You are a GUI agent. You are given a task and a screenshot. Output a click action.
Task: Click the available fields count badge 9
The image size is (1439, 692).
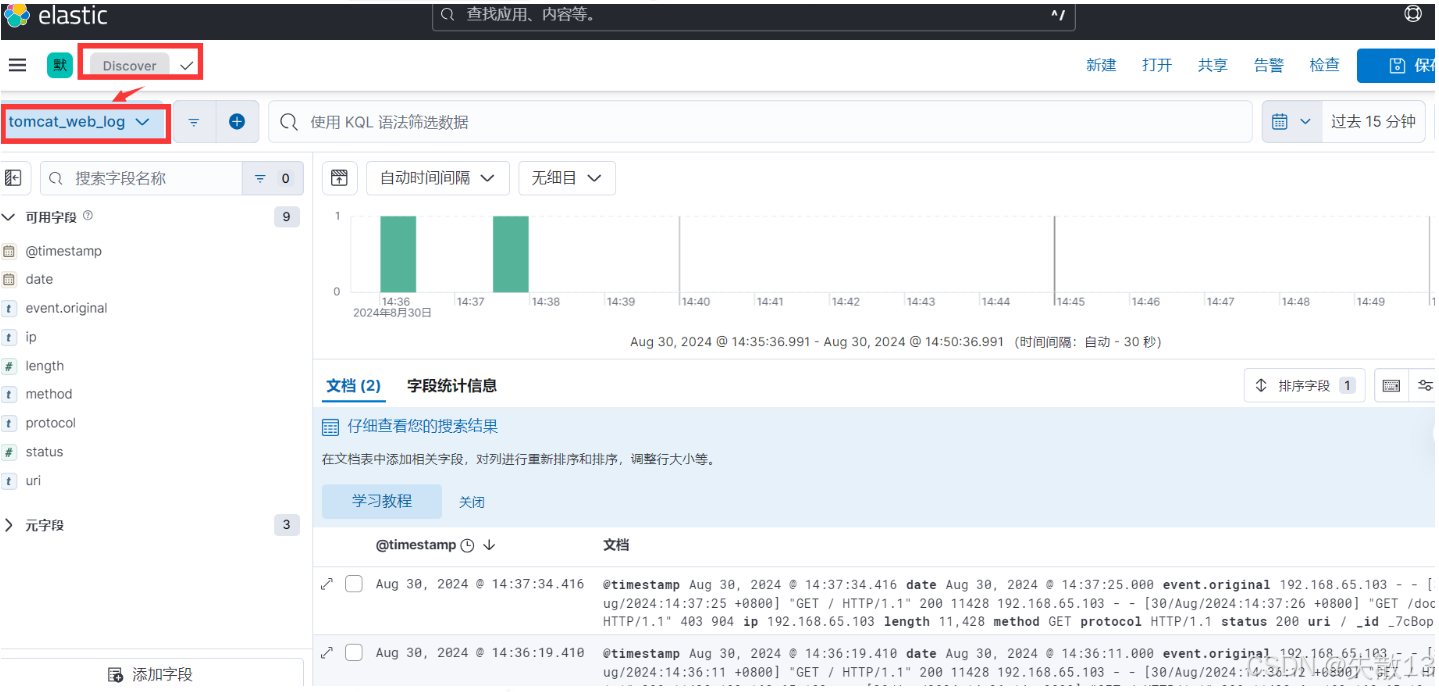[x=287, y=217]
